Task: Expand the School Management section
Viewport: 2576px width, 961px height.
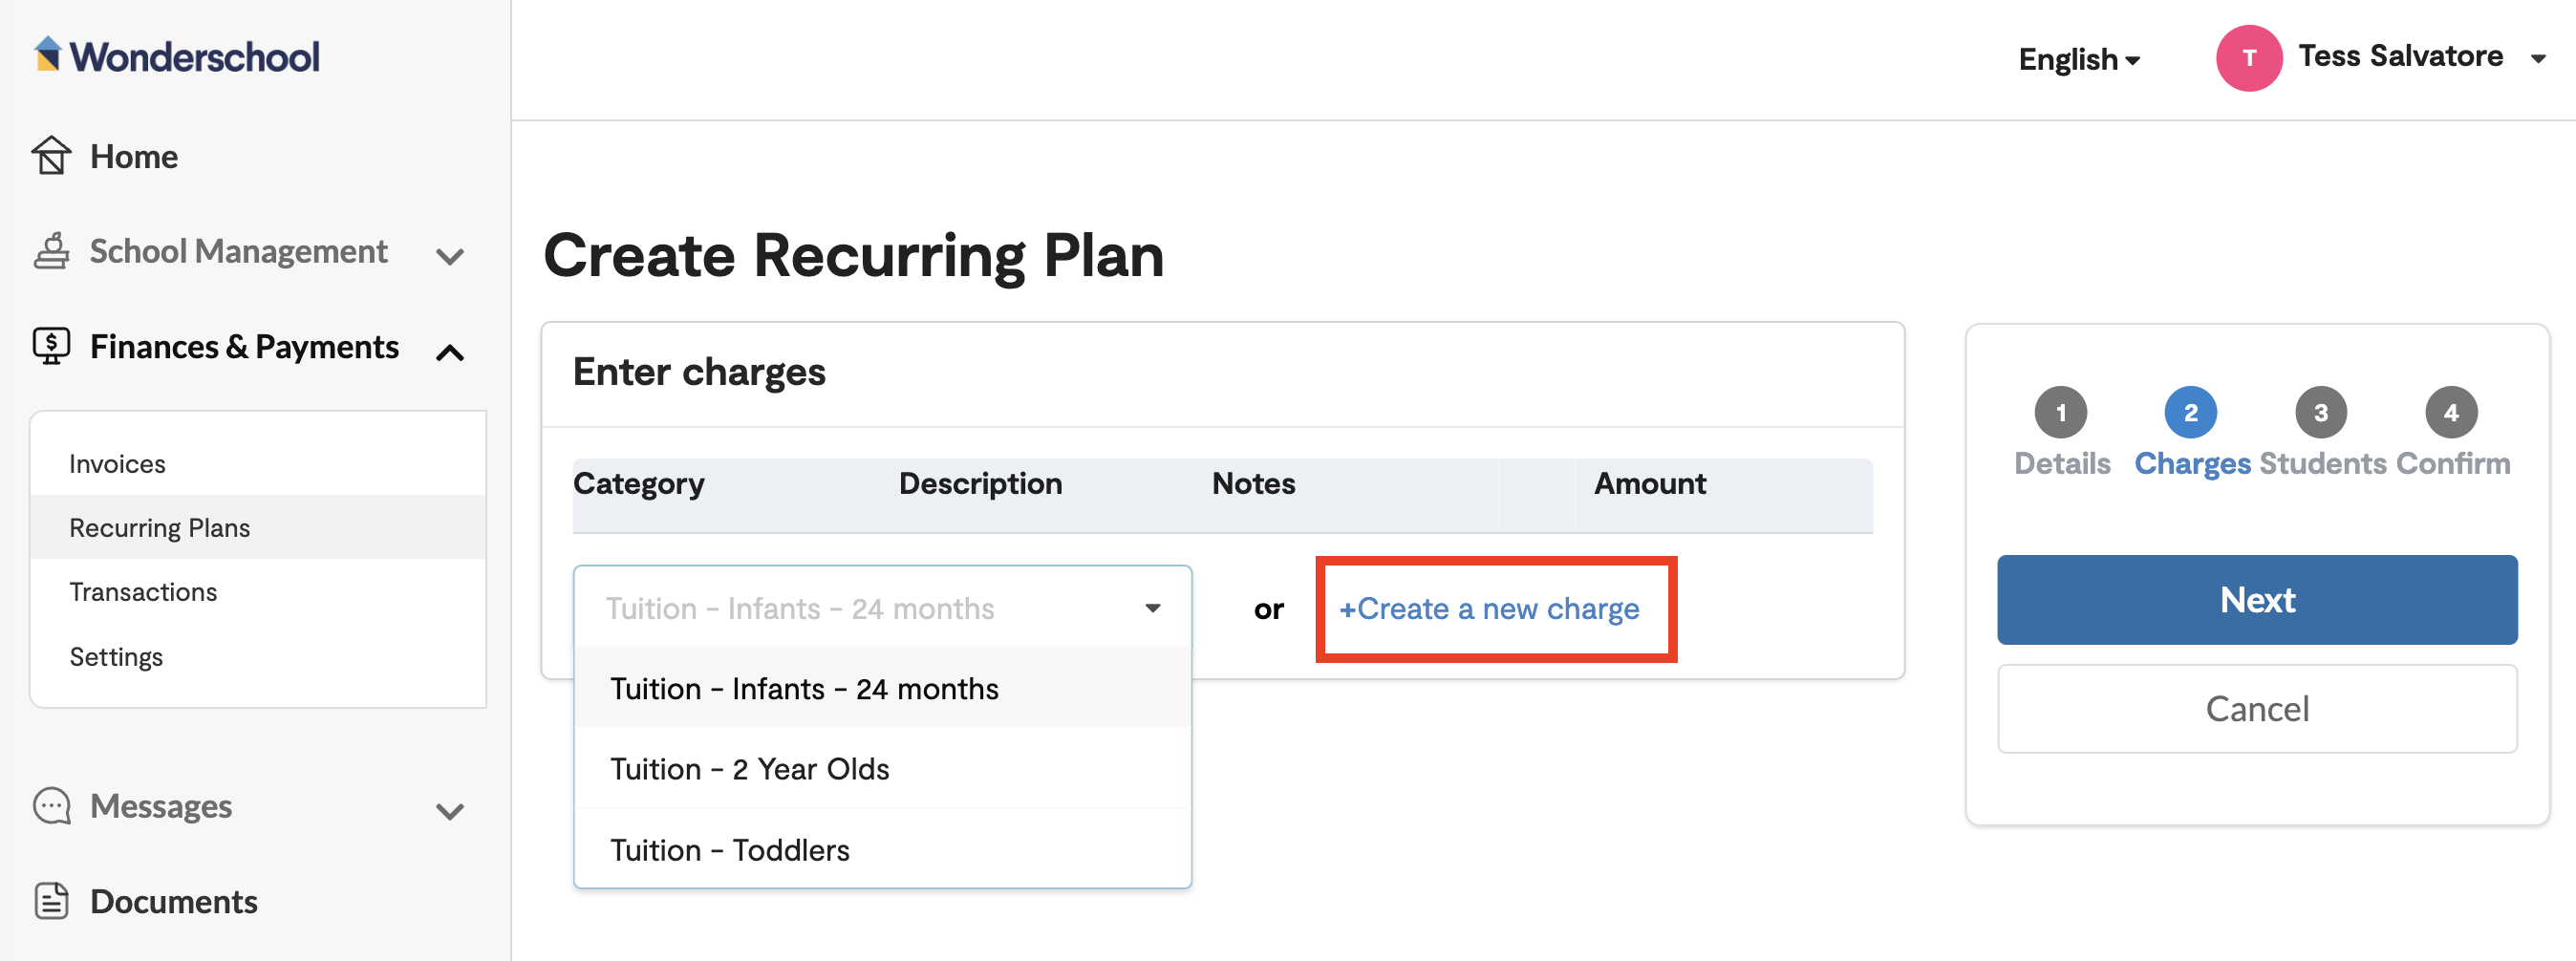Action: [x=450, y=256]
